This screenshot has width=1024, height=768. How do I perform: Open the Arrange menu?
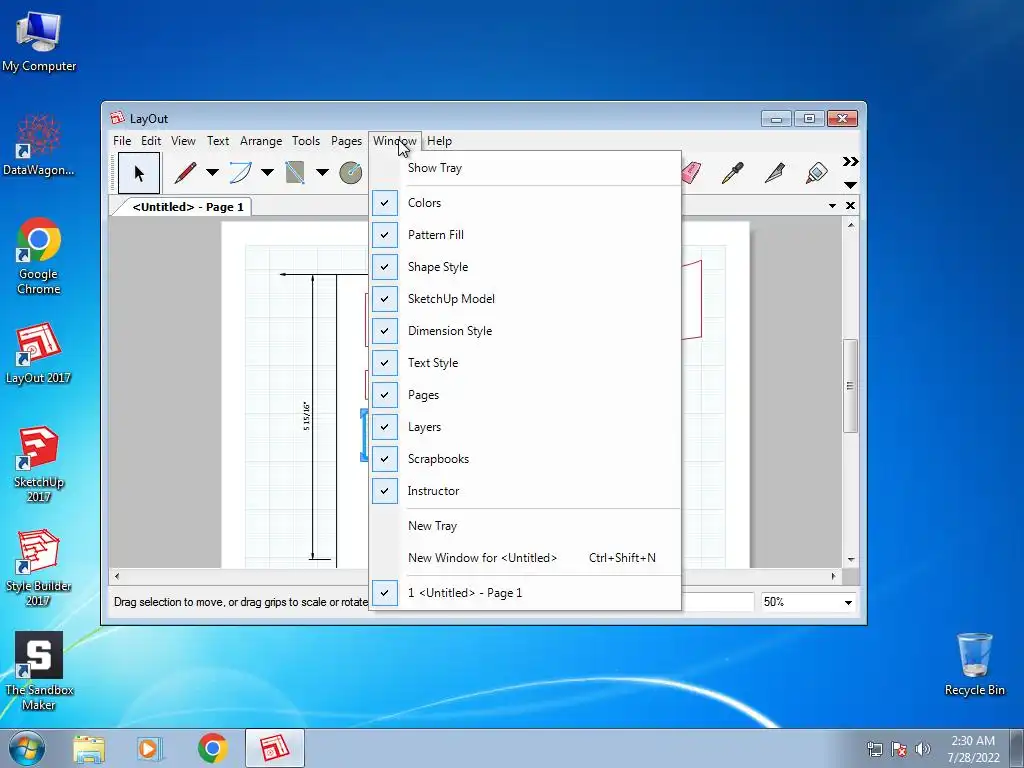pyautogui.click(x=261, y=141)
